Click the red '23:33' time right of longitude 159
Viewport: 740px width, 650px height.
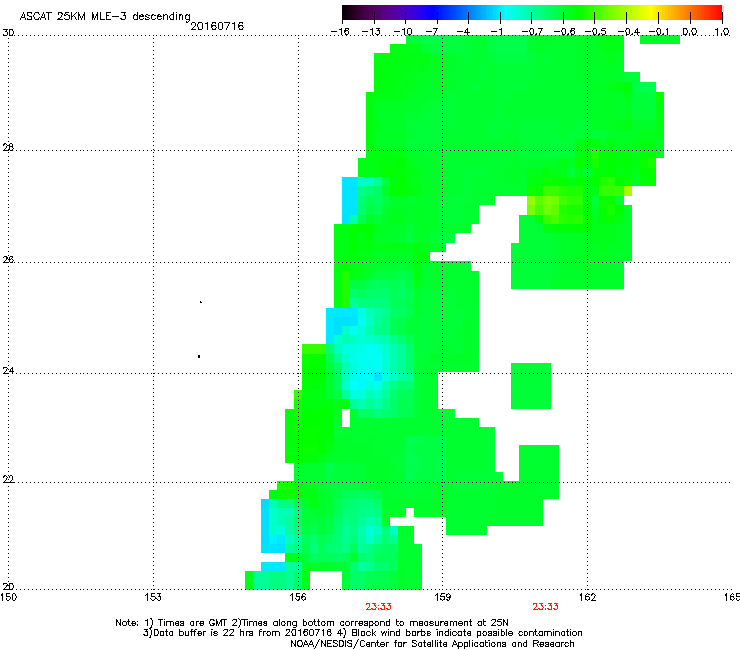pos(546,607)
